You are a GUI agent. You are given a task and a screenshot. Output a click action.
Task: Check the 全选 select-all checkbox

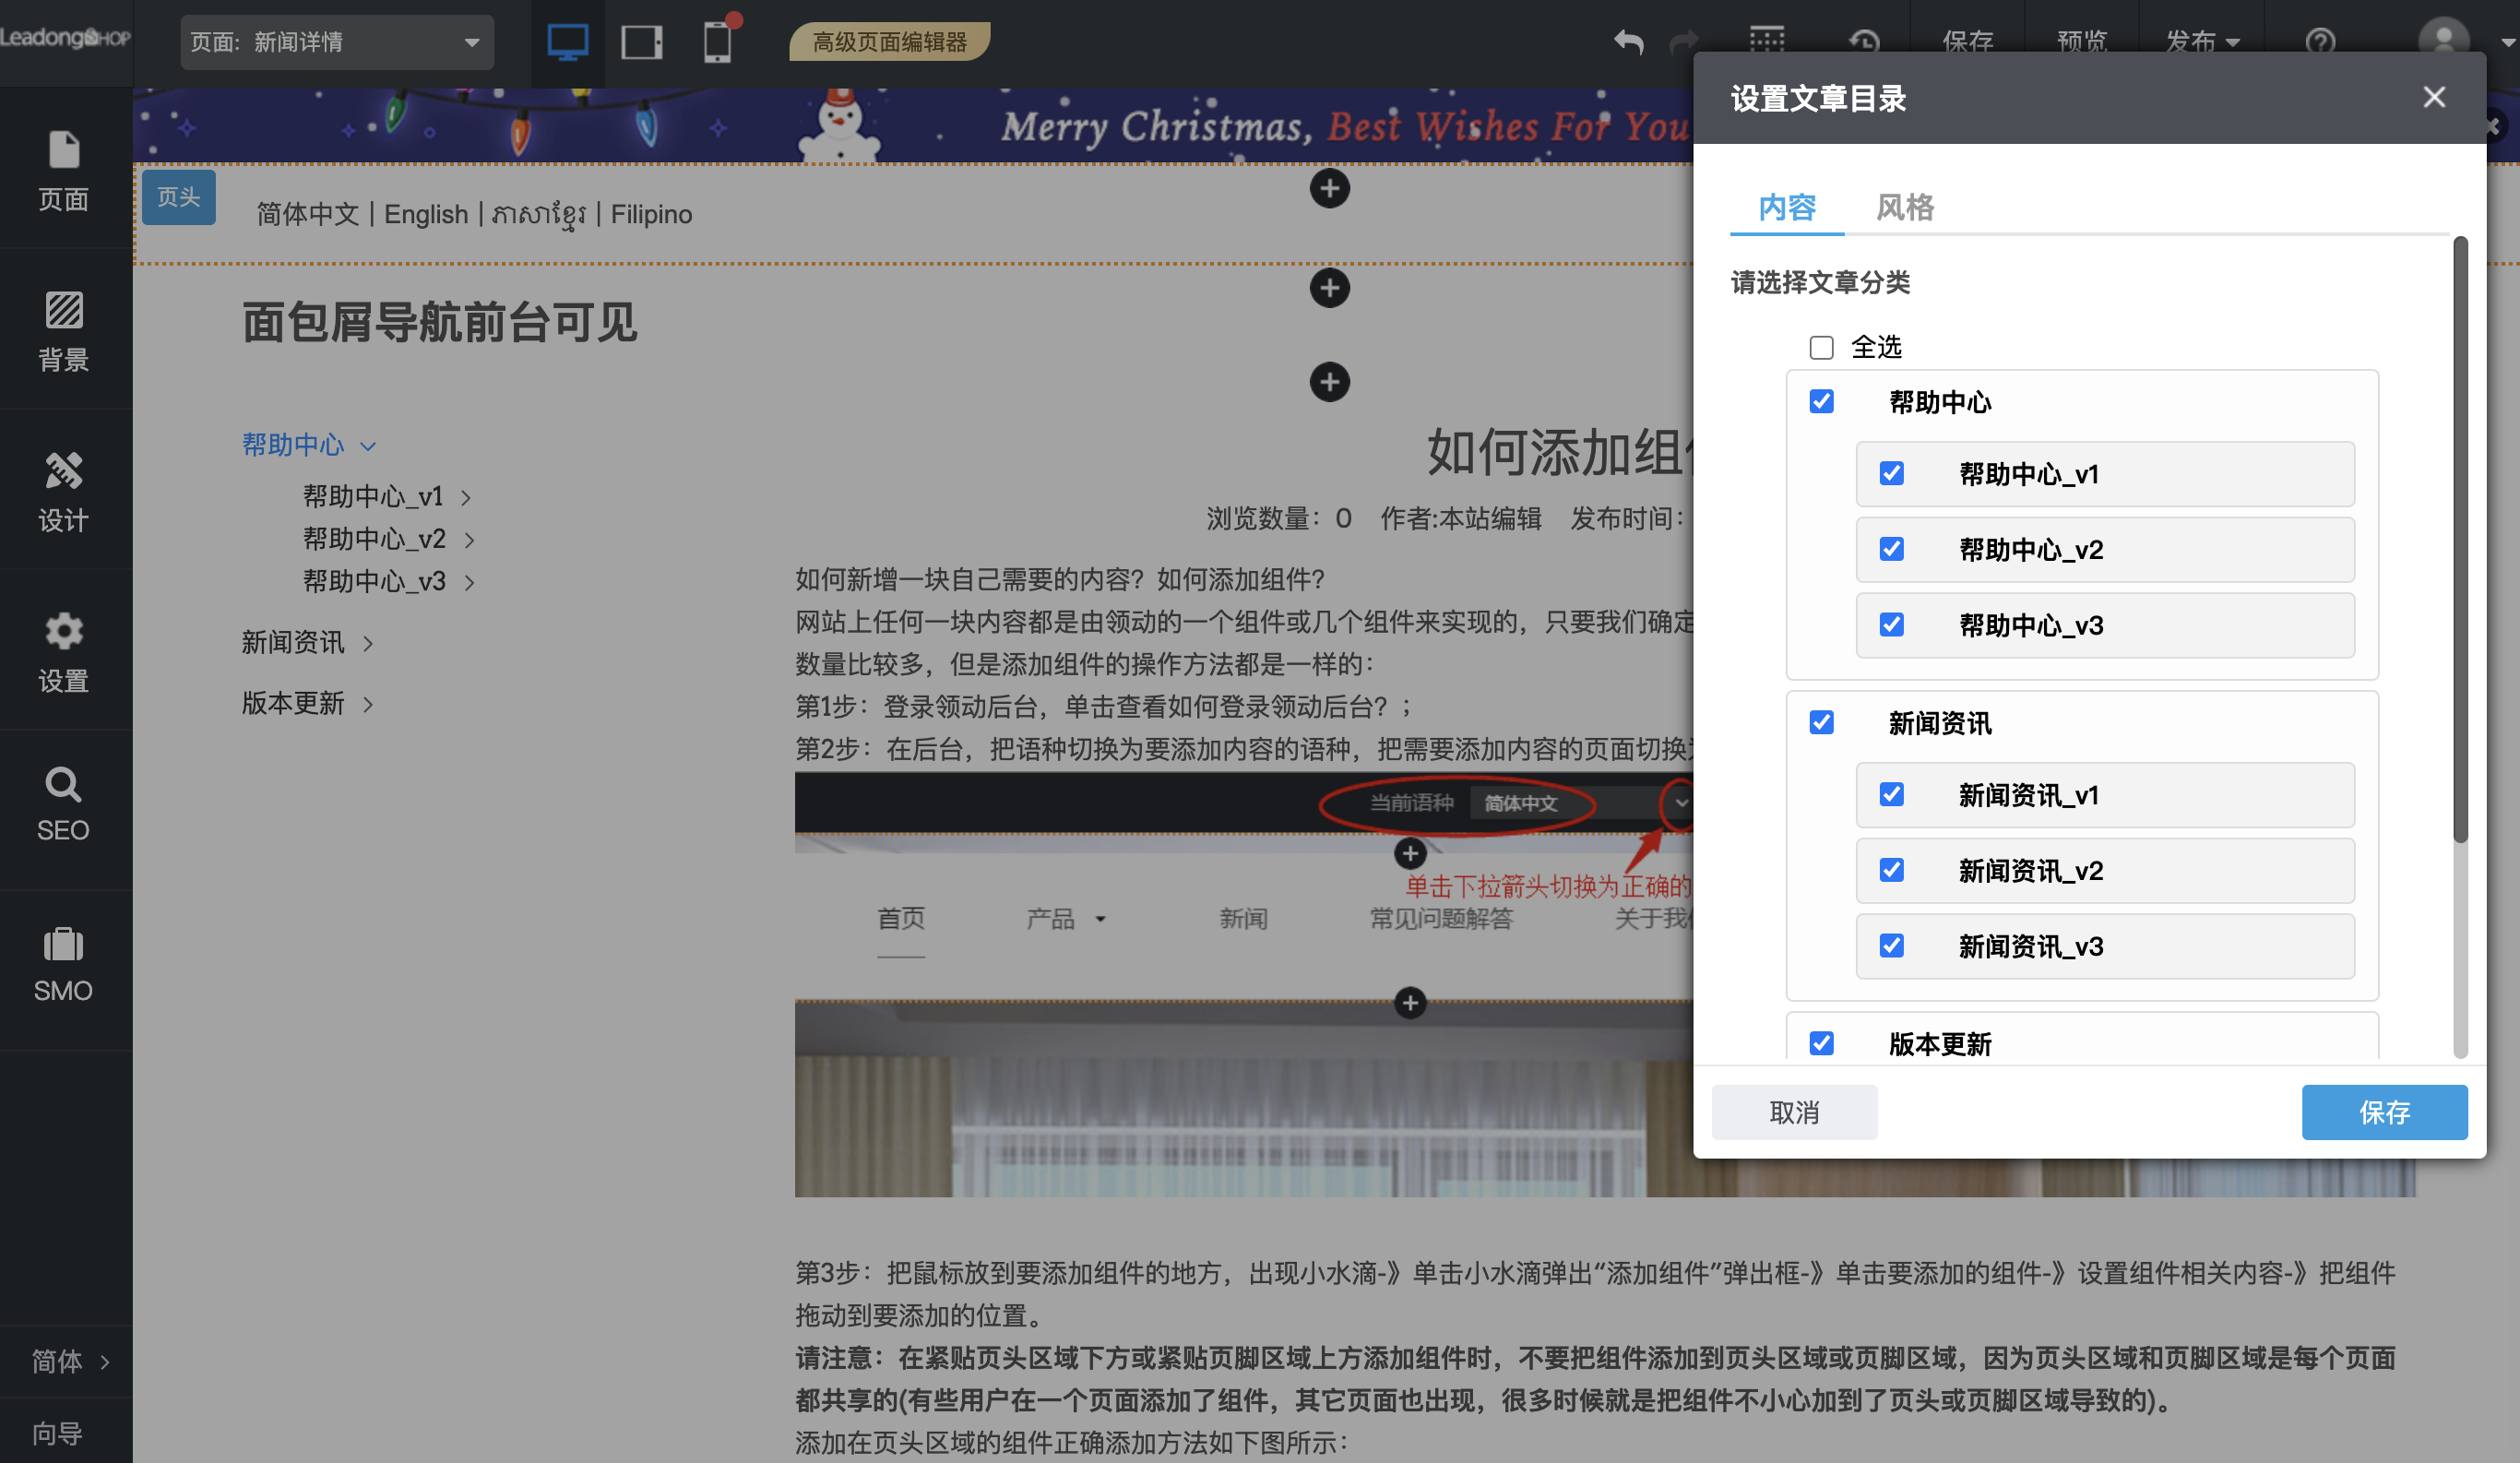1821,347
